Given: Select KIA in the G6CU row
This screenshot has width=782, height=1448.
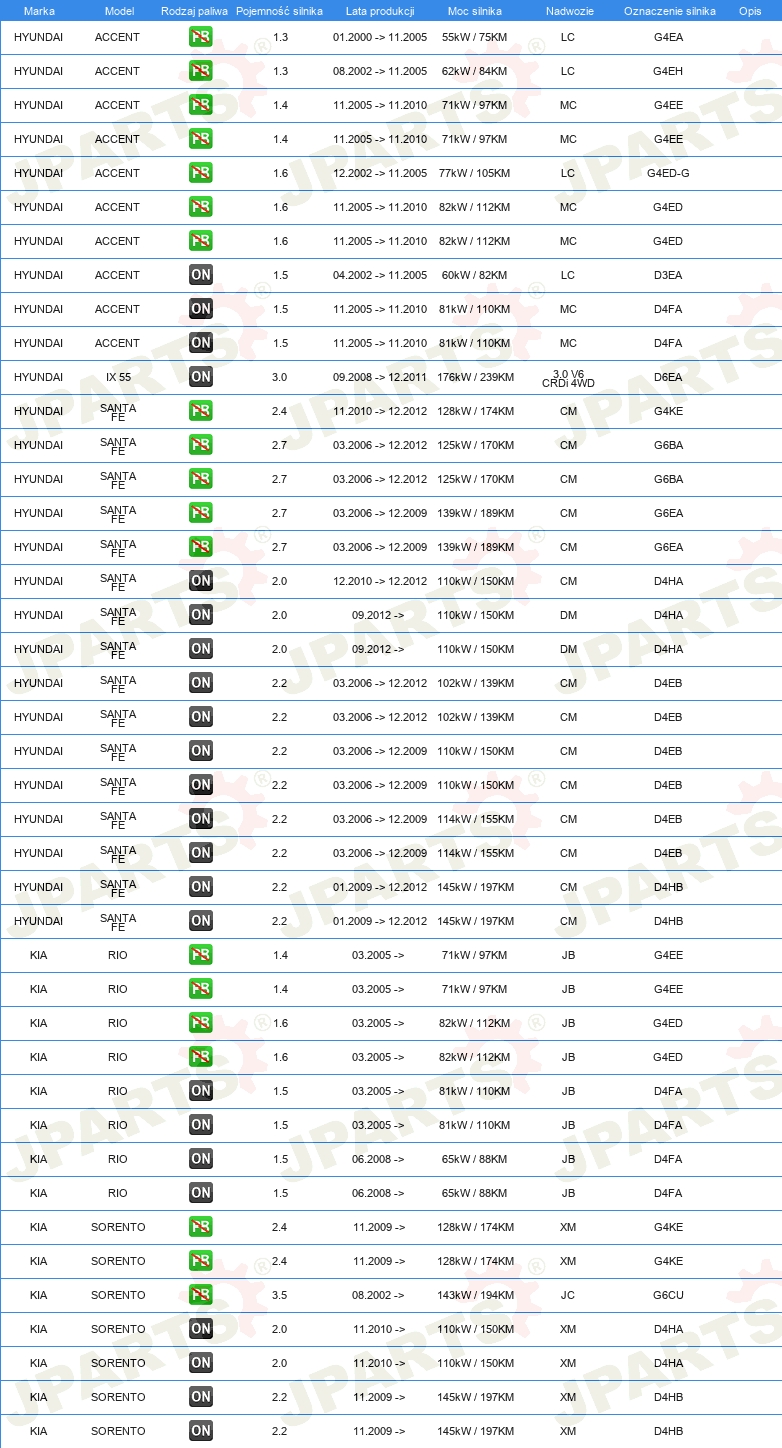Looking at the screenshot, I should (38, 1295).
